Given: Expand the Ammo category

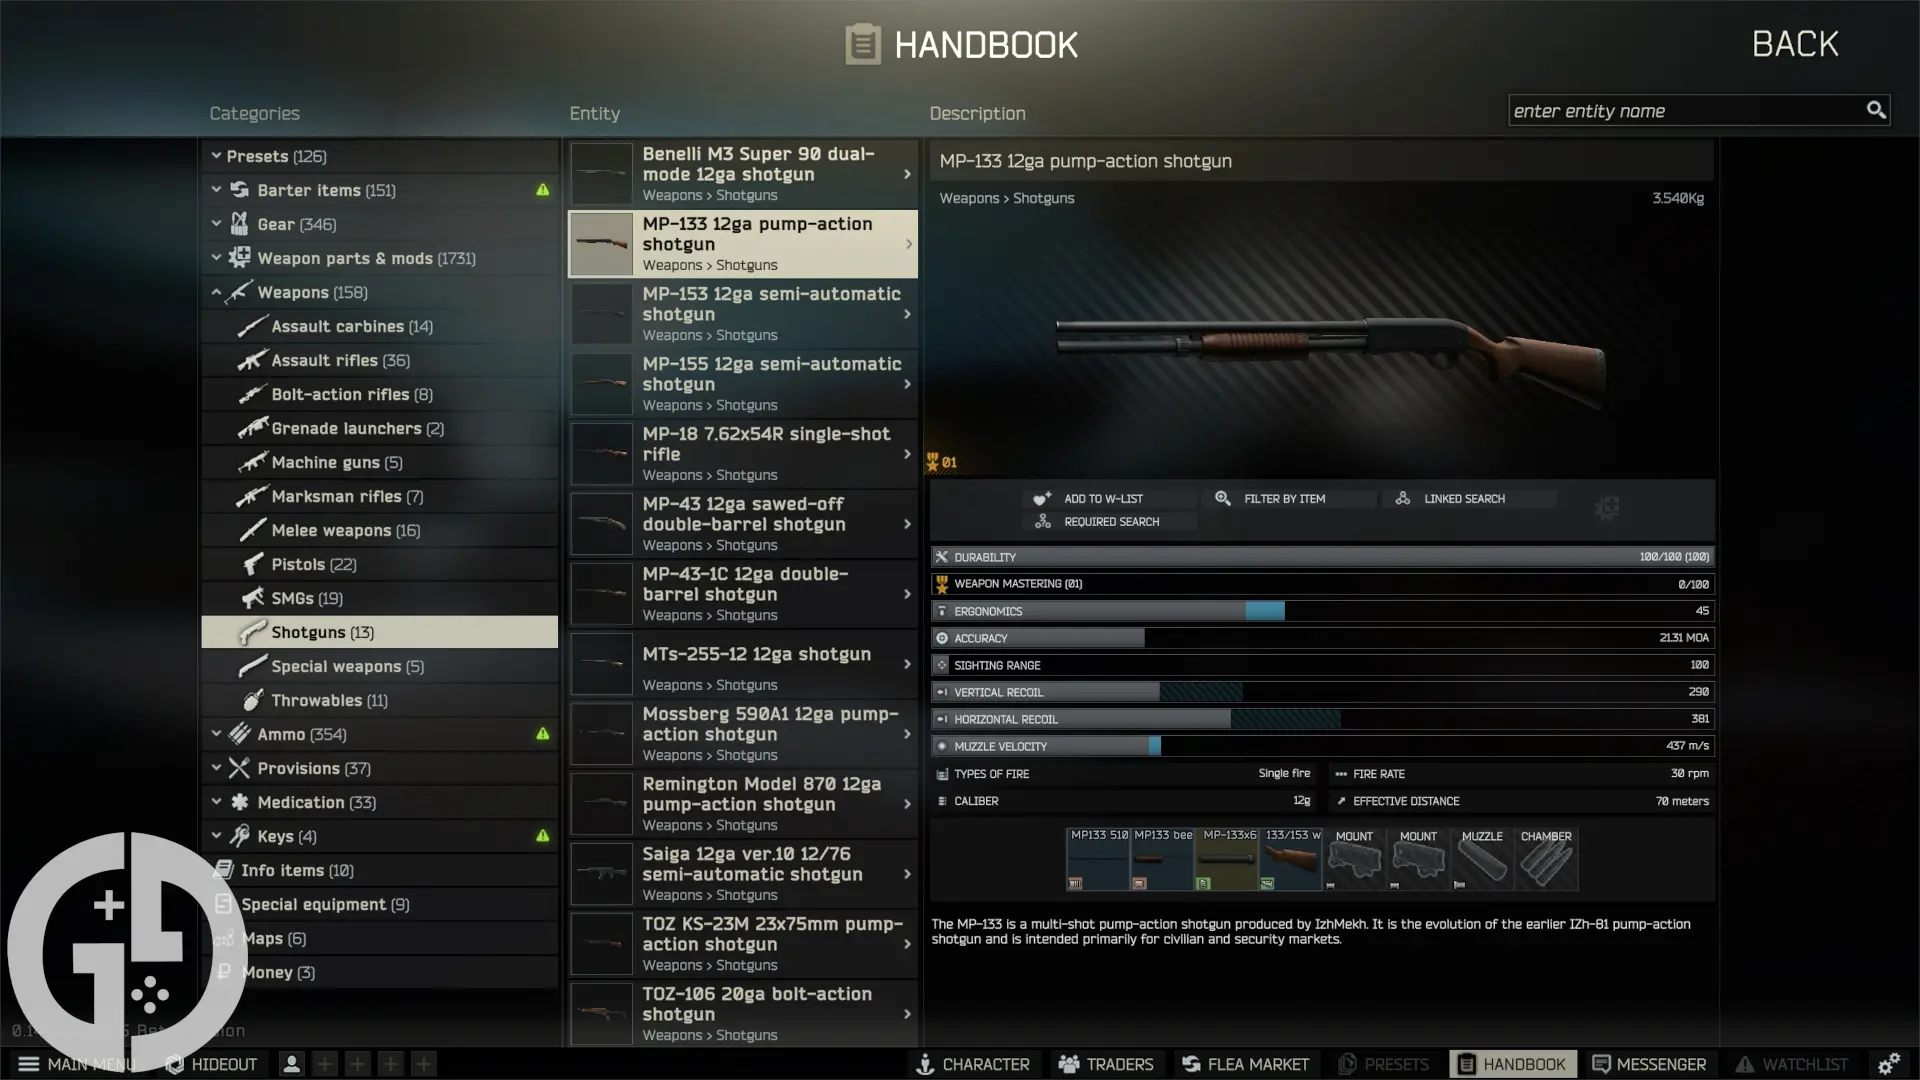Looking at the screenshot, I should (217, 733).
